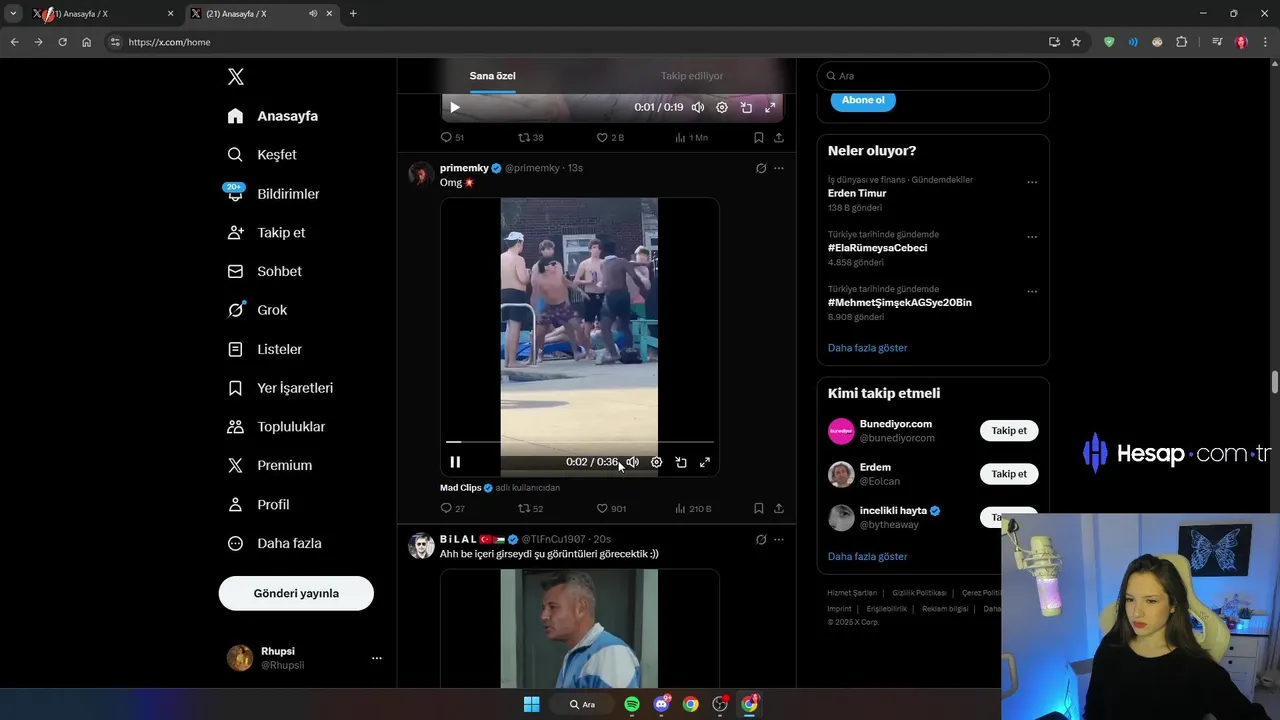Ask Grok about primemky post

pos(761,168)
